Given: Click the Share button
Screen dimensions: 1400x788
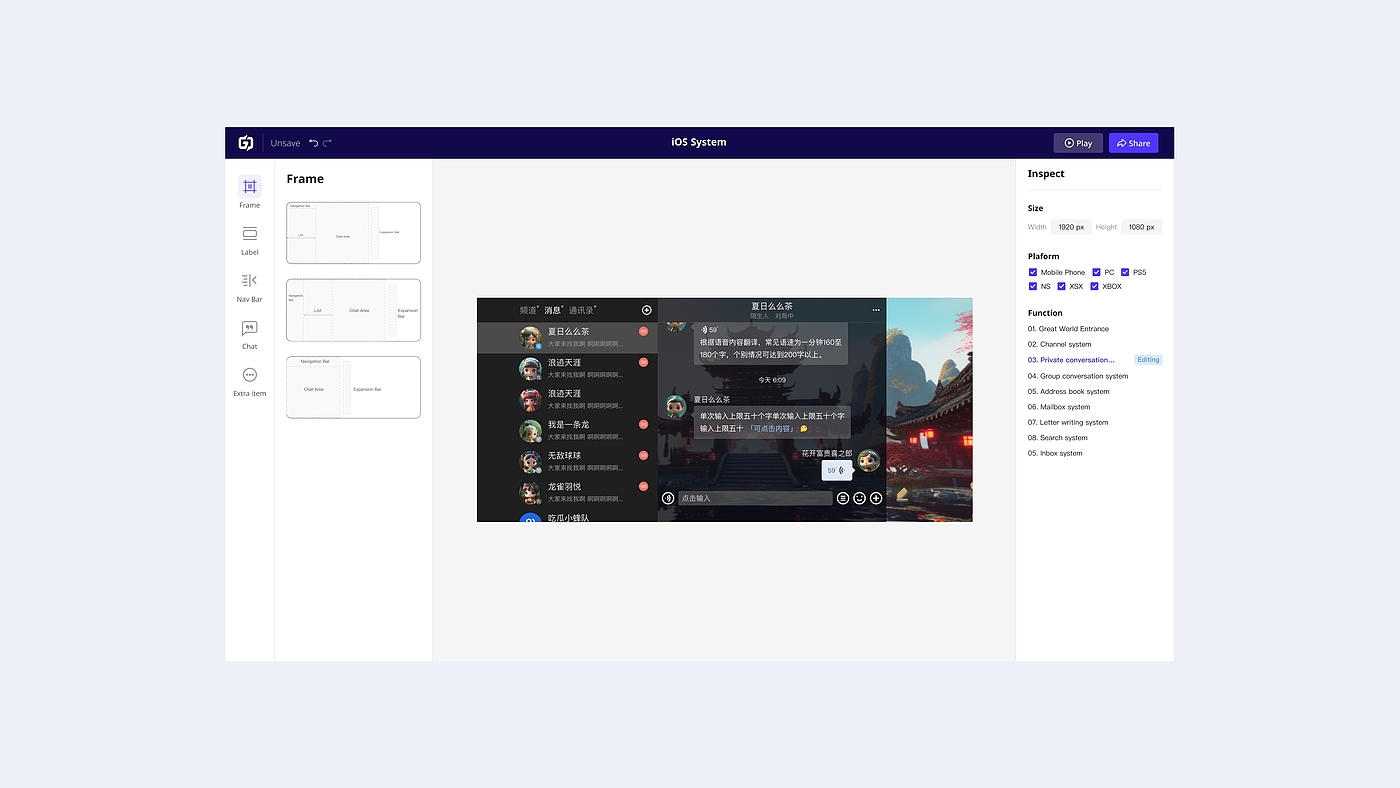Looking at the screenshot, I should point(1134,143).
